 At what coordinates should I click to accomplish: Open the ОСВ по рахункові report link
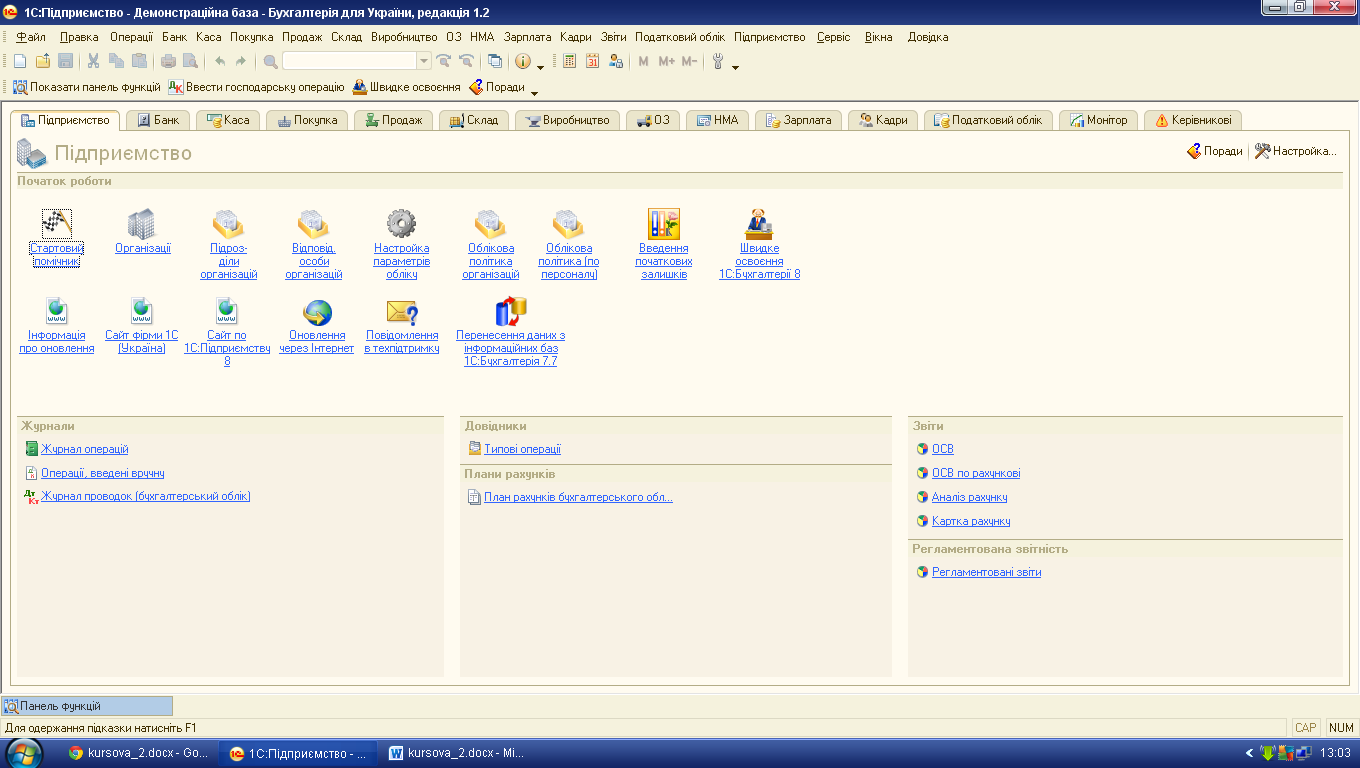[x=975, y=473]
